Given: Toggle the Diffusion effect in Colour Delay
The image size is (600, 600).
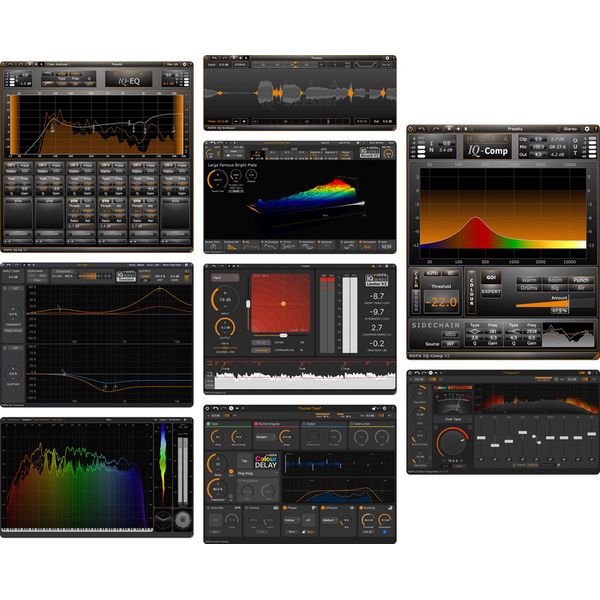Looking at the screenshot, I should [x=323, y=508].
